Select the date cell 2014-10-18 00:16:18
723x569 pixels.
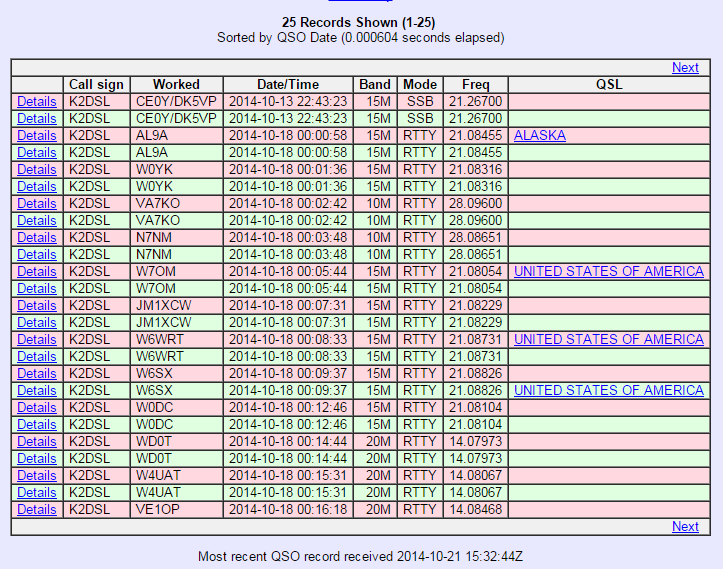288,510
